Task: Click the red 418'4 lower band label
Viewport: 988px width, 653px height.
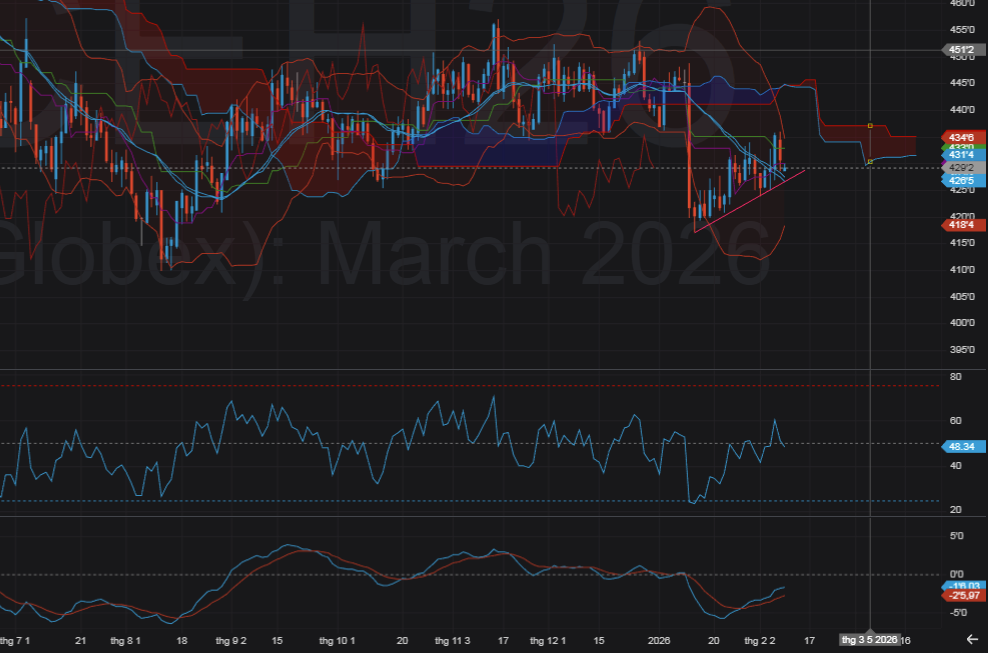Action: tap(964, 226)
